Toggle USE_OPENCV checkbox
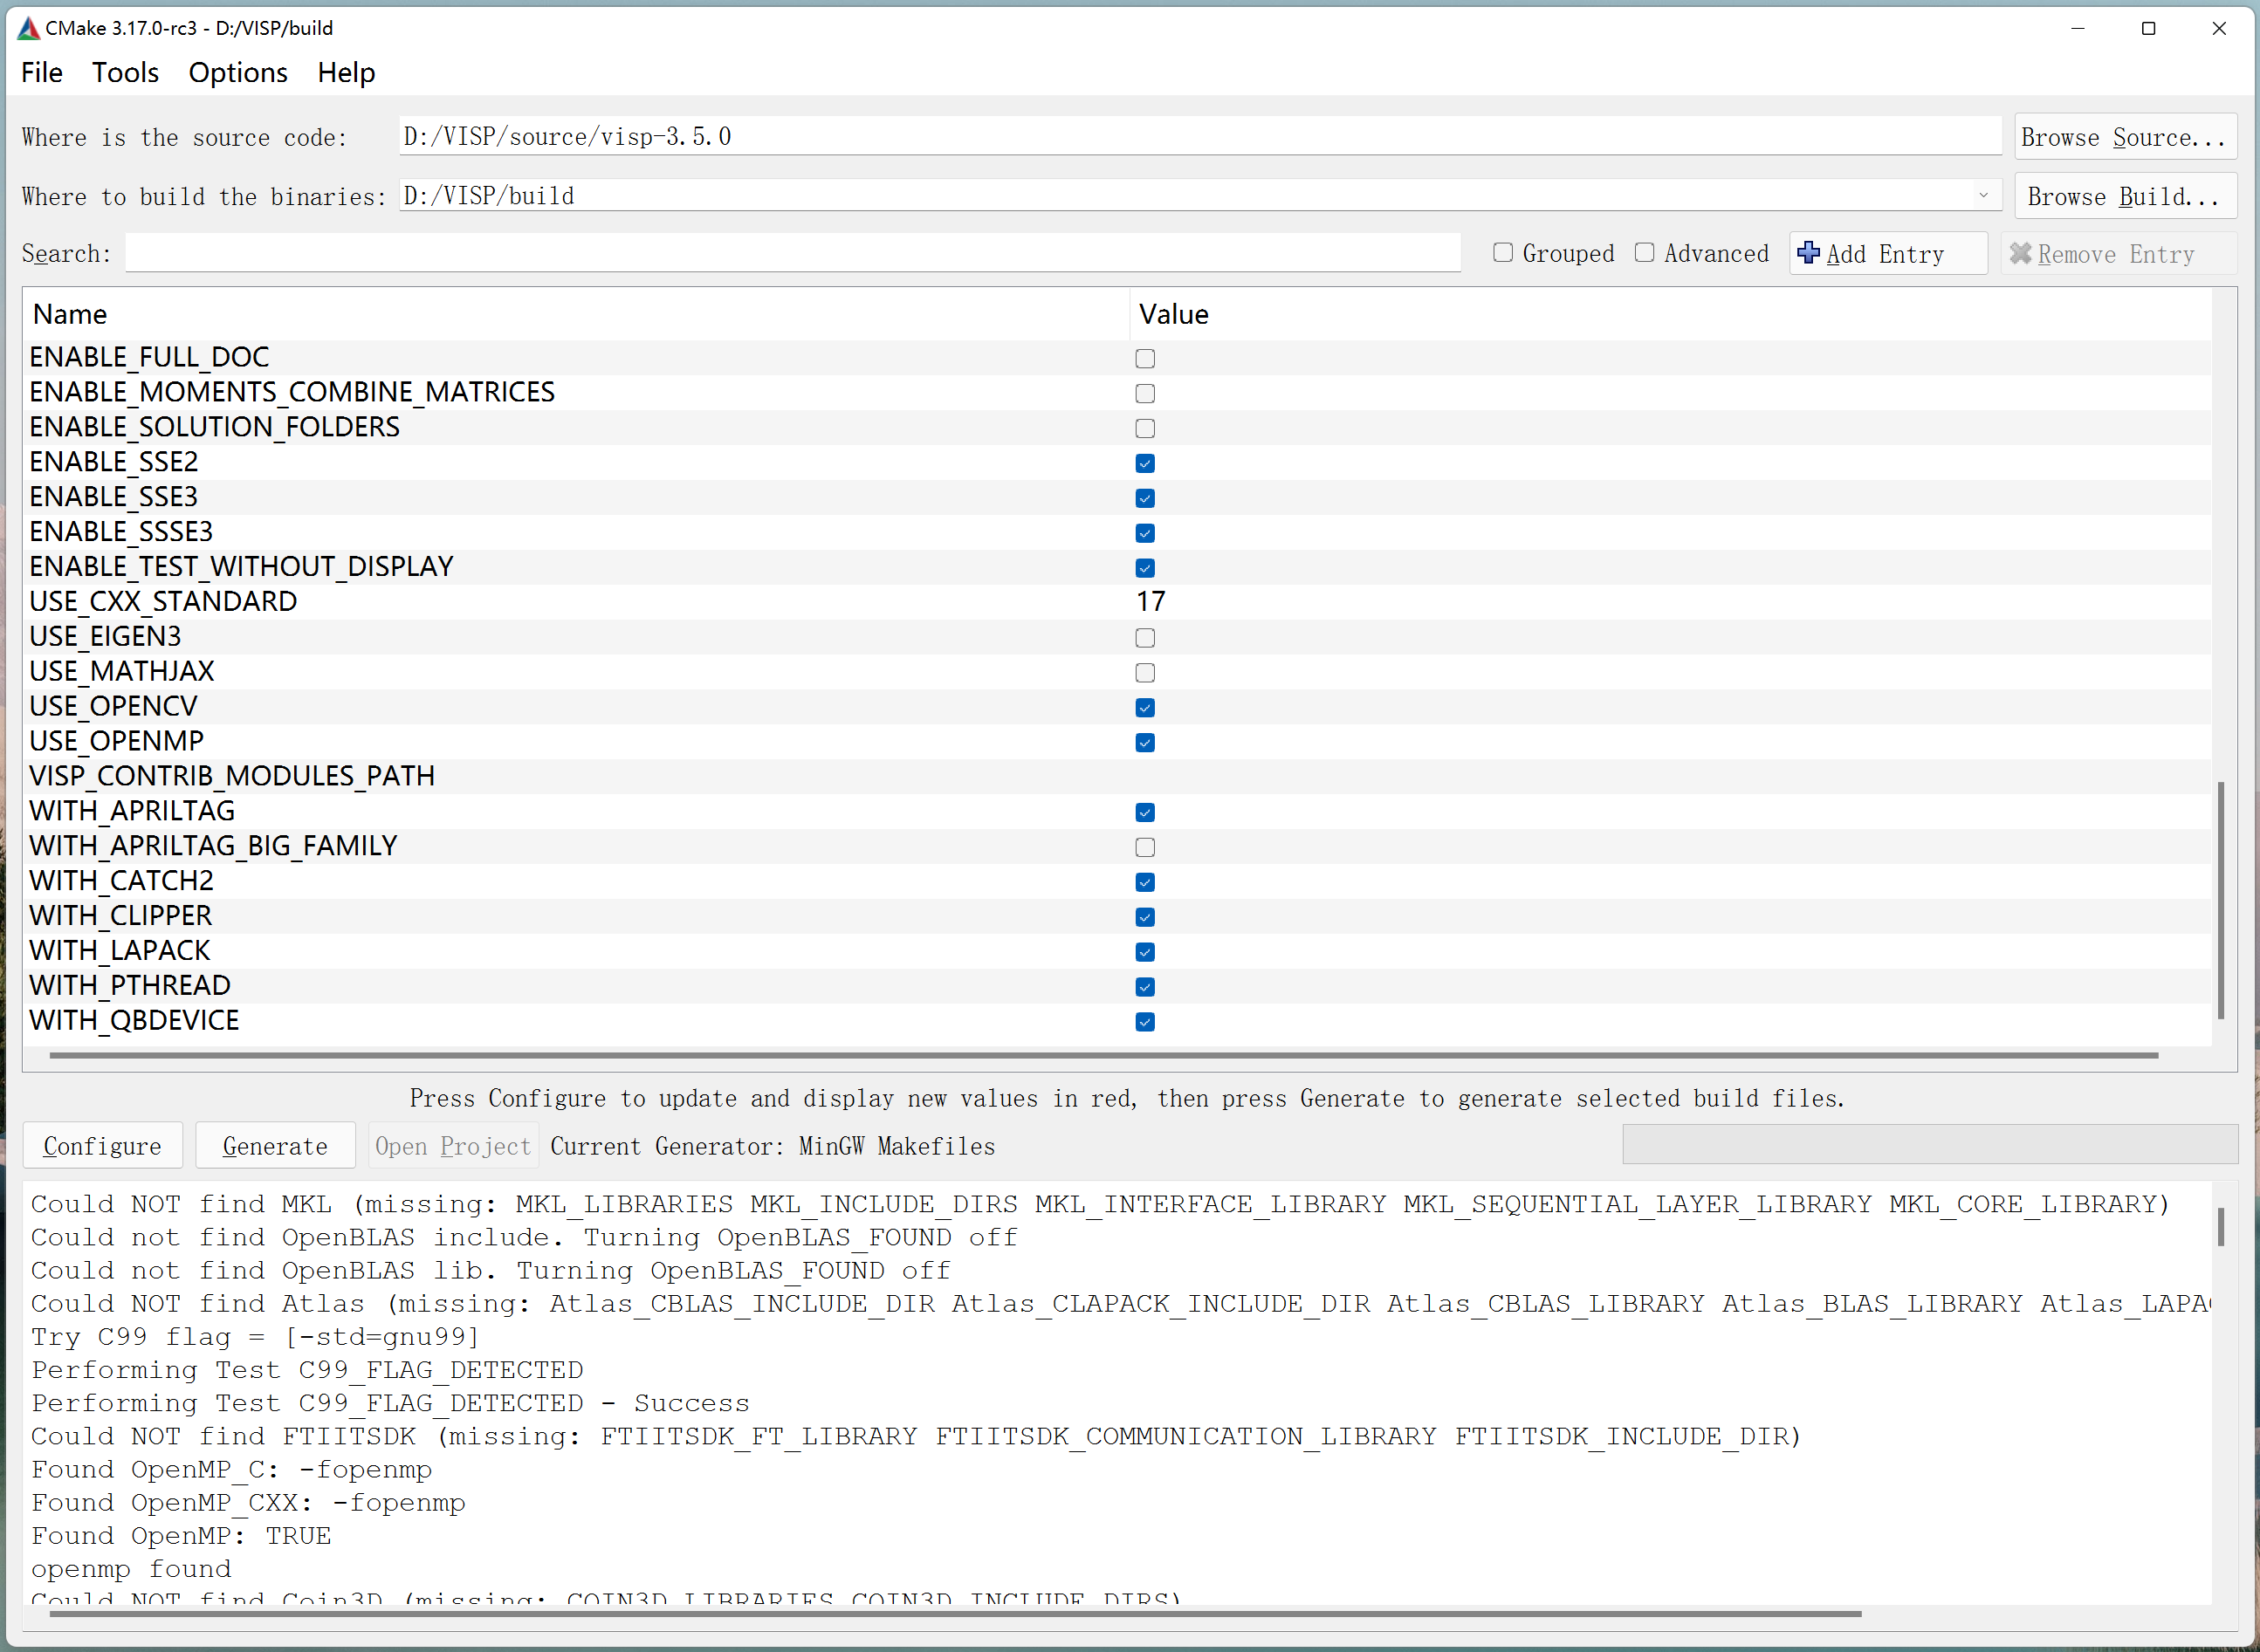2260x1652 pixels. click(x=1146, y=707)
